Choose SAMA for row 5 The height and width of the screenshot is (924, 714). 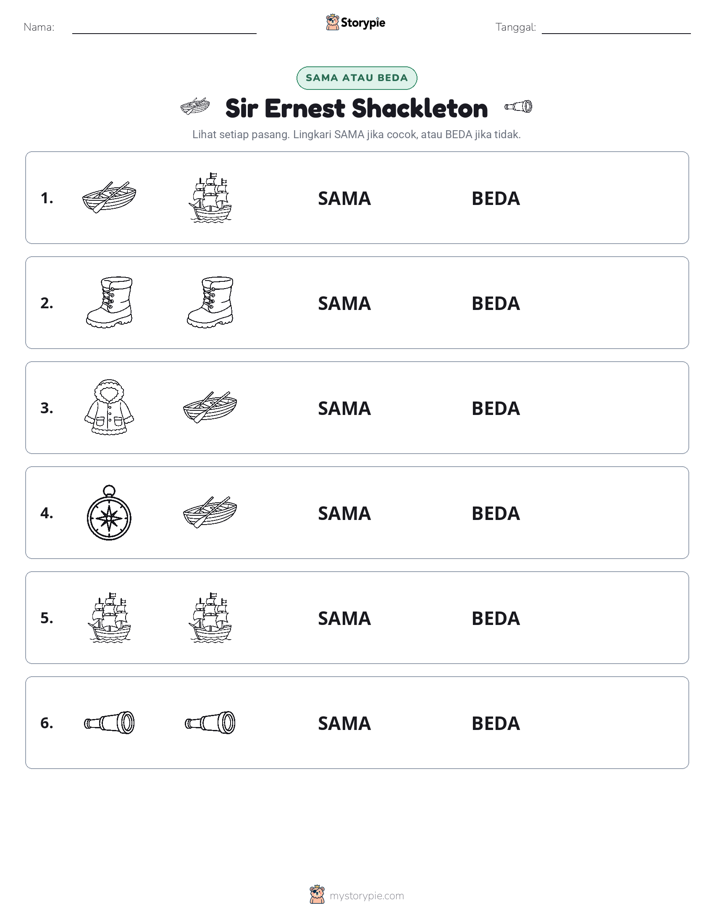tap(344, 618)
